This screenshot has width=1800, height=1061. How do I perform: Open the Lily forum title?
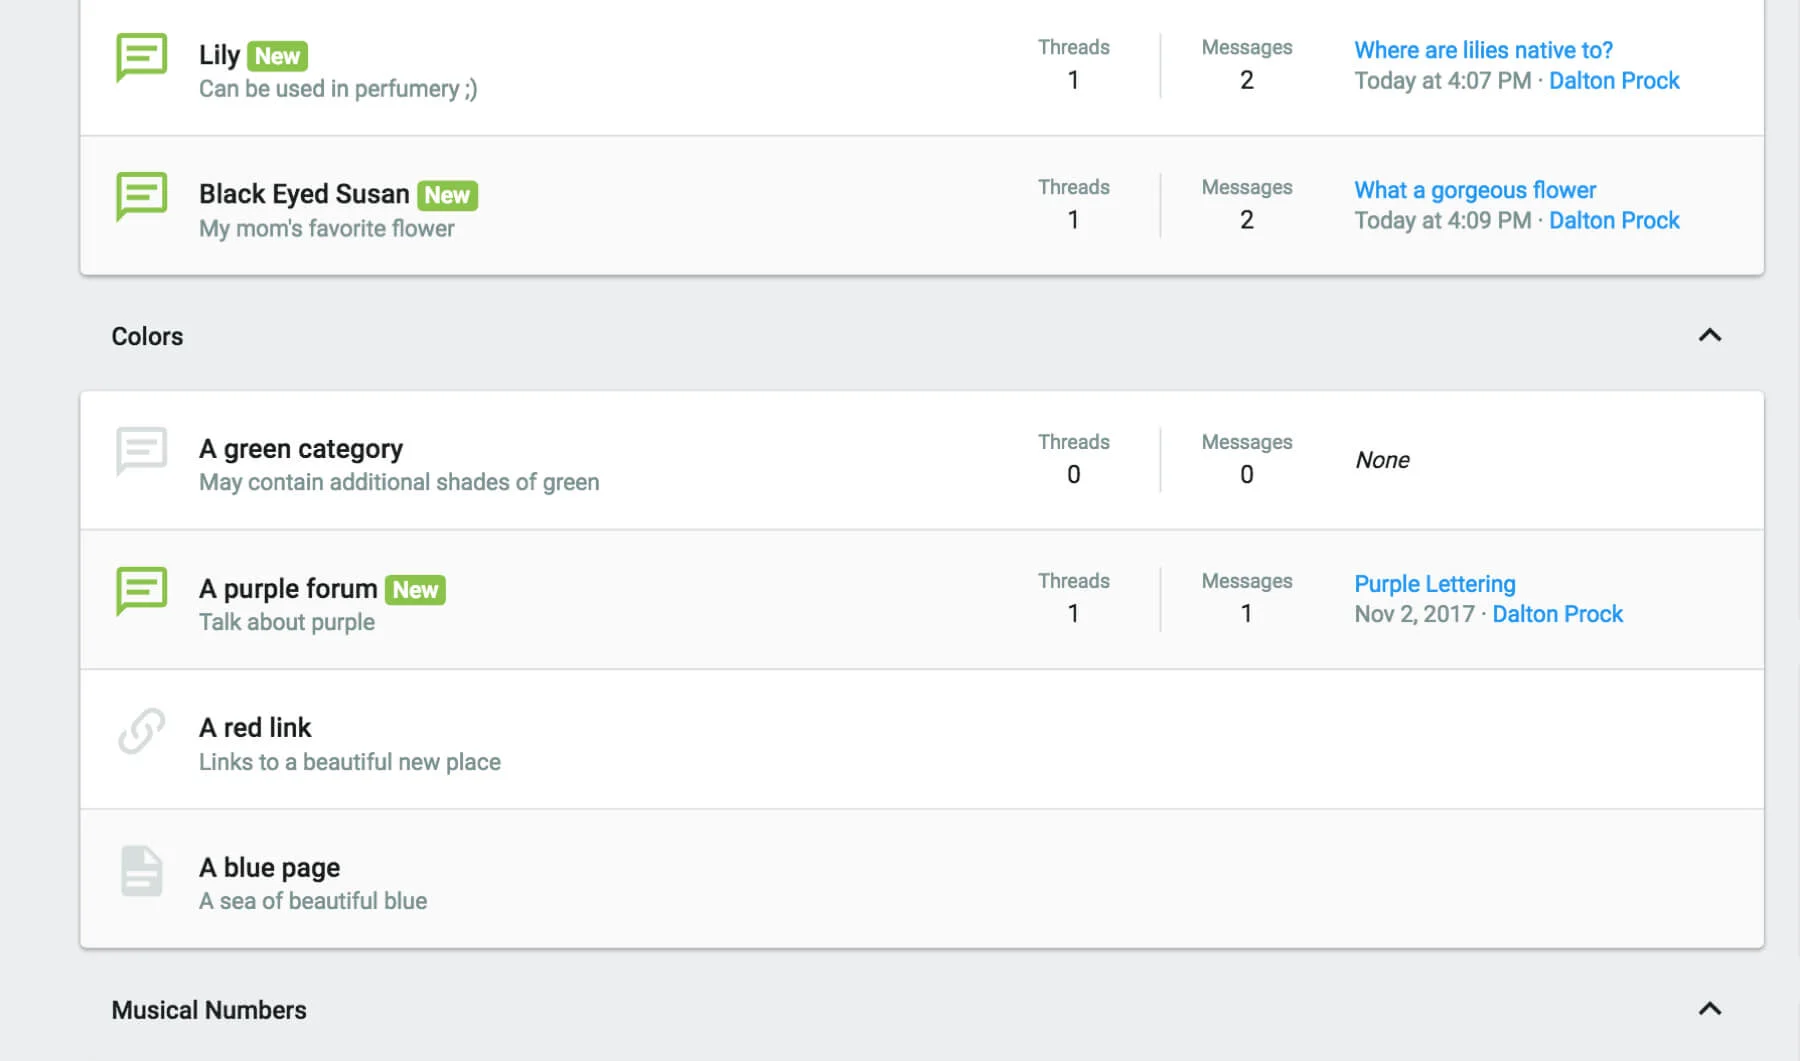tap(219, 55)
